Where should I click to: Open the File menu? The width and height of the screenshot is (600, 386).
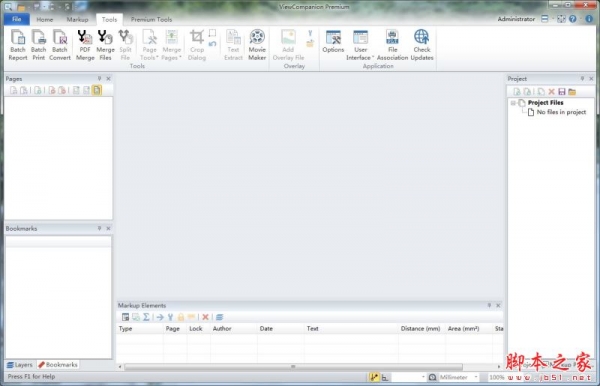pos(16,19)
